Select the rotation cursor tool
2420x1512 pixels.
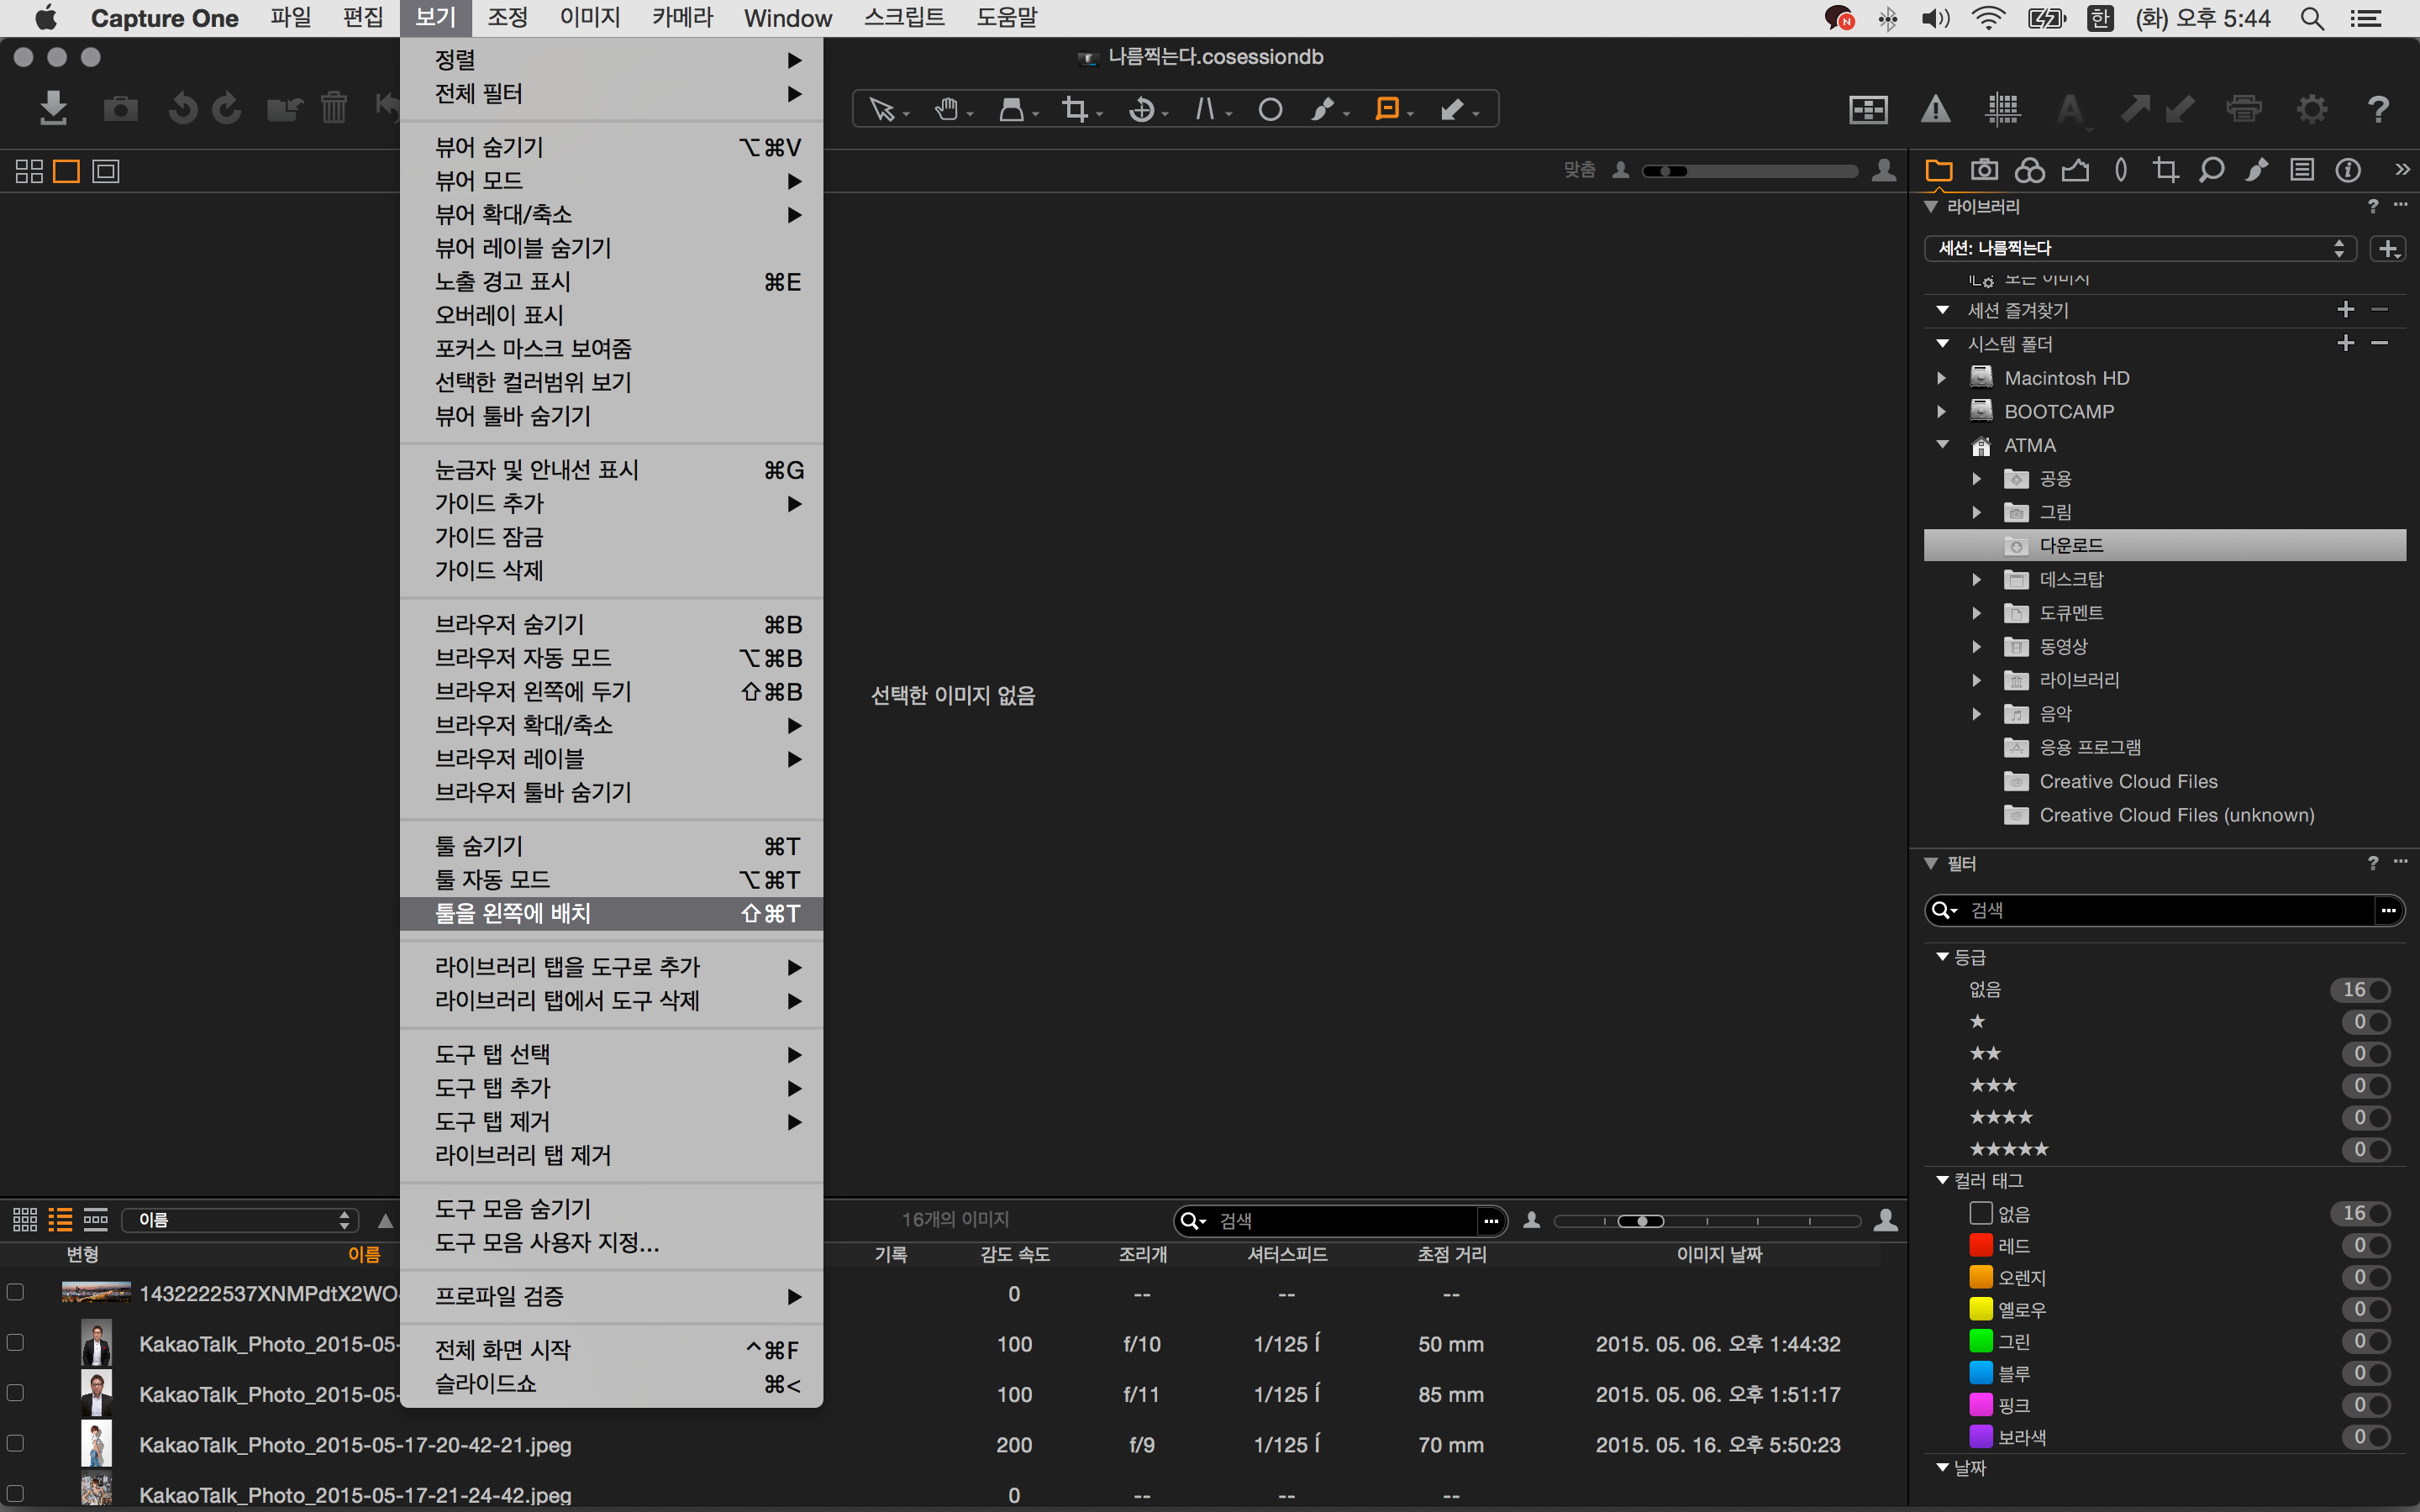(x=1141, y=109)
